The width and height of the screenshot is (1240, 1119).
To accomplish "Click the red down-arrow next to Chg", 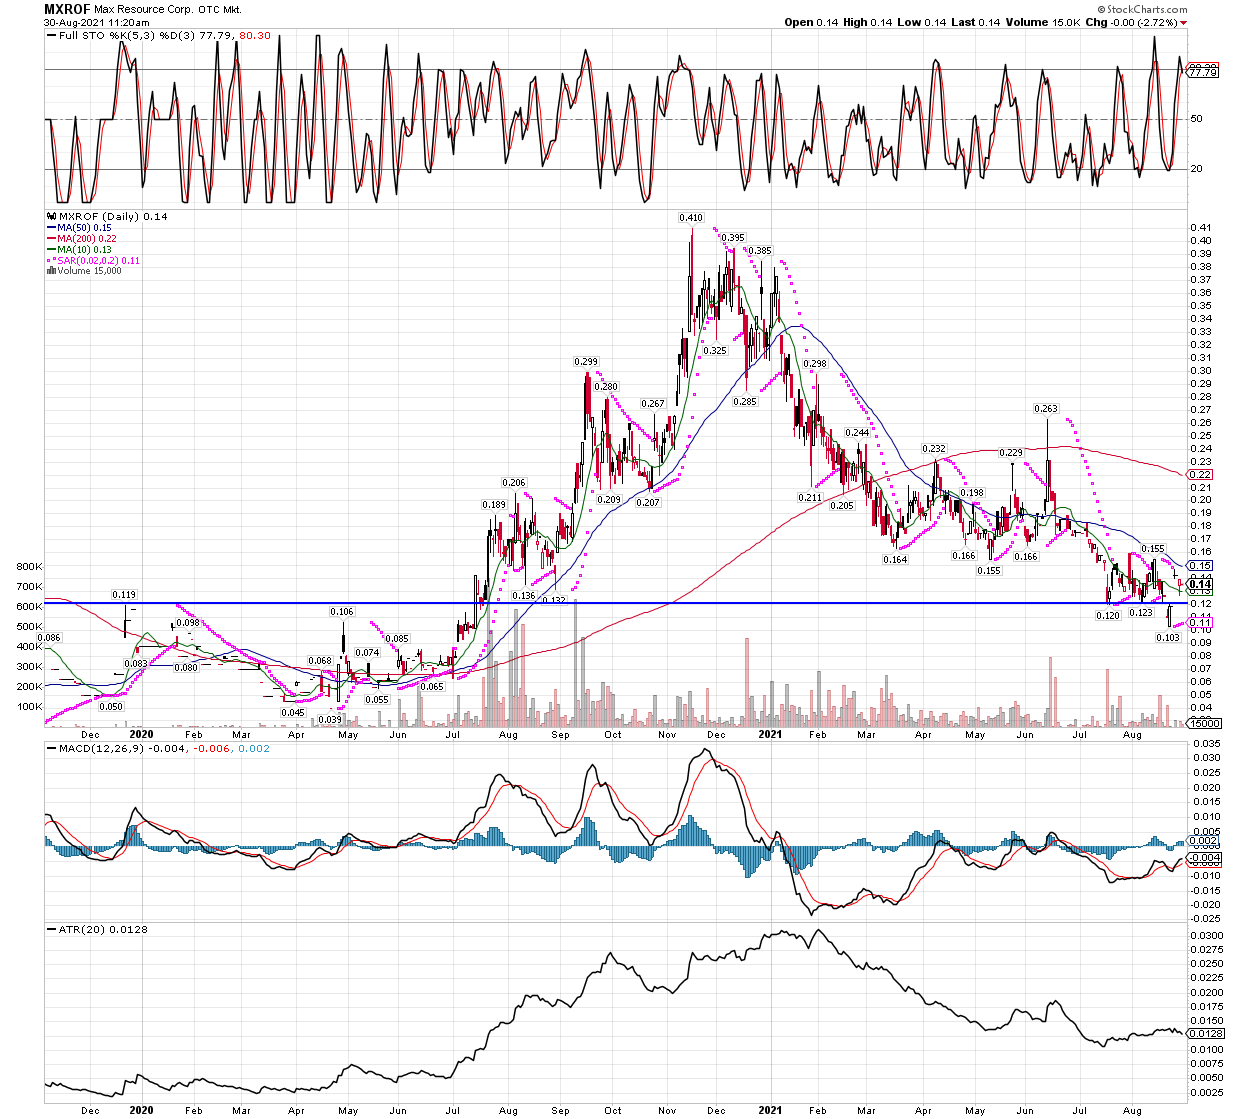I will tap(1184, 22).
